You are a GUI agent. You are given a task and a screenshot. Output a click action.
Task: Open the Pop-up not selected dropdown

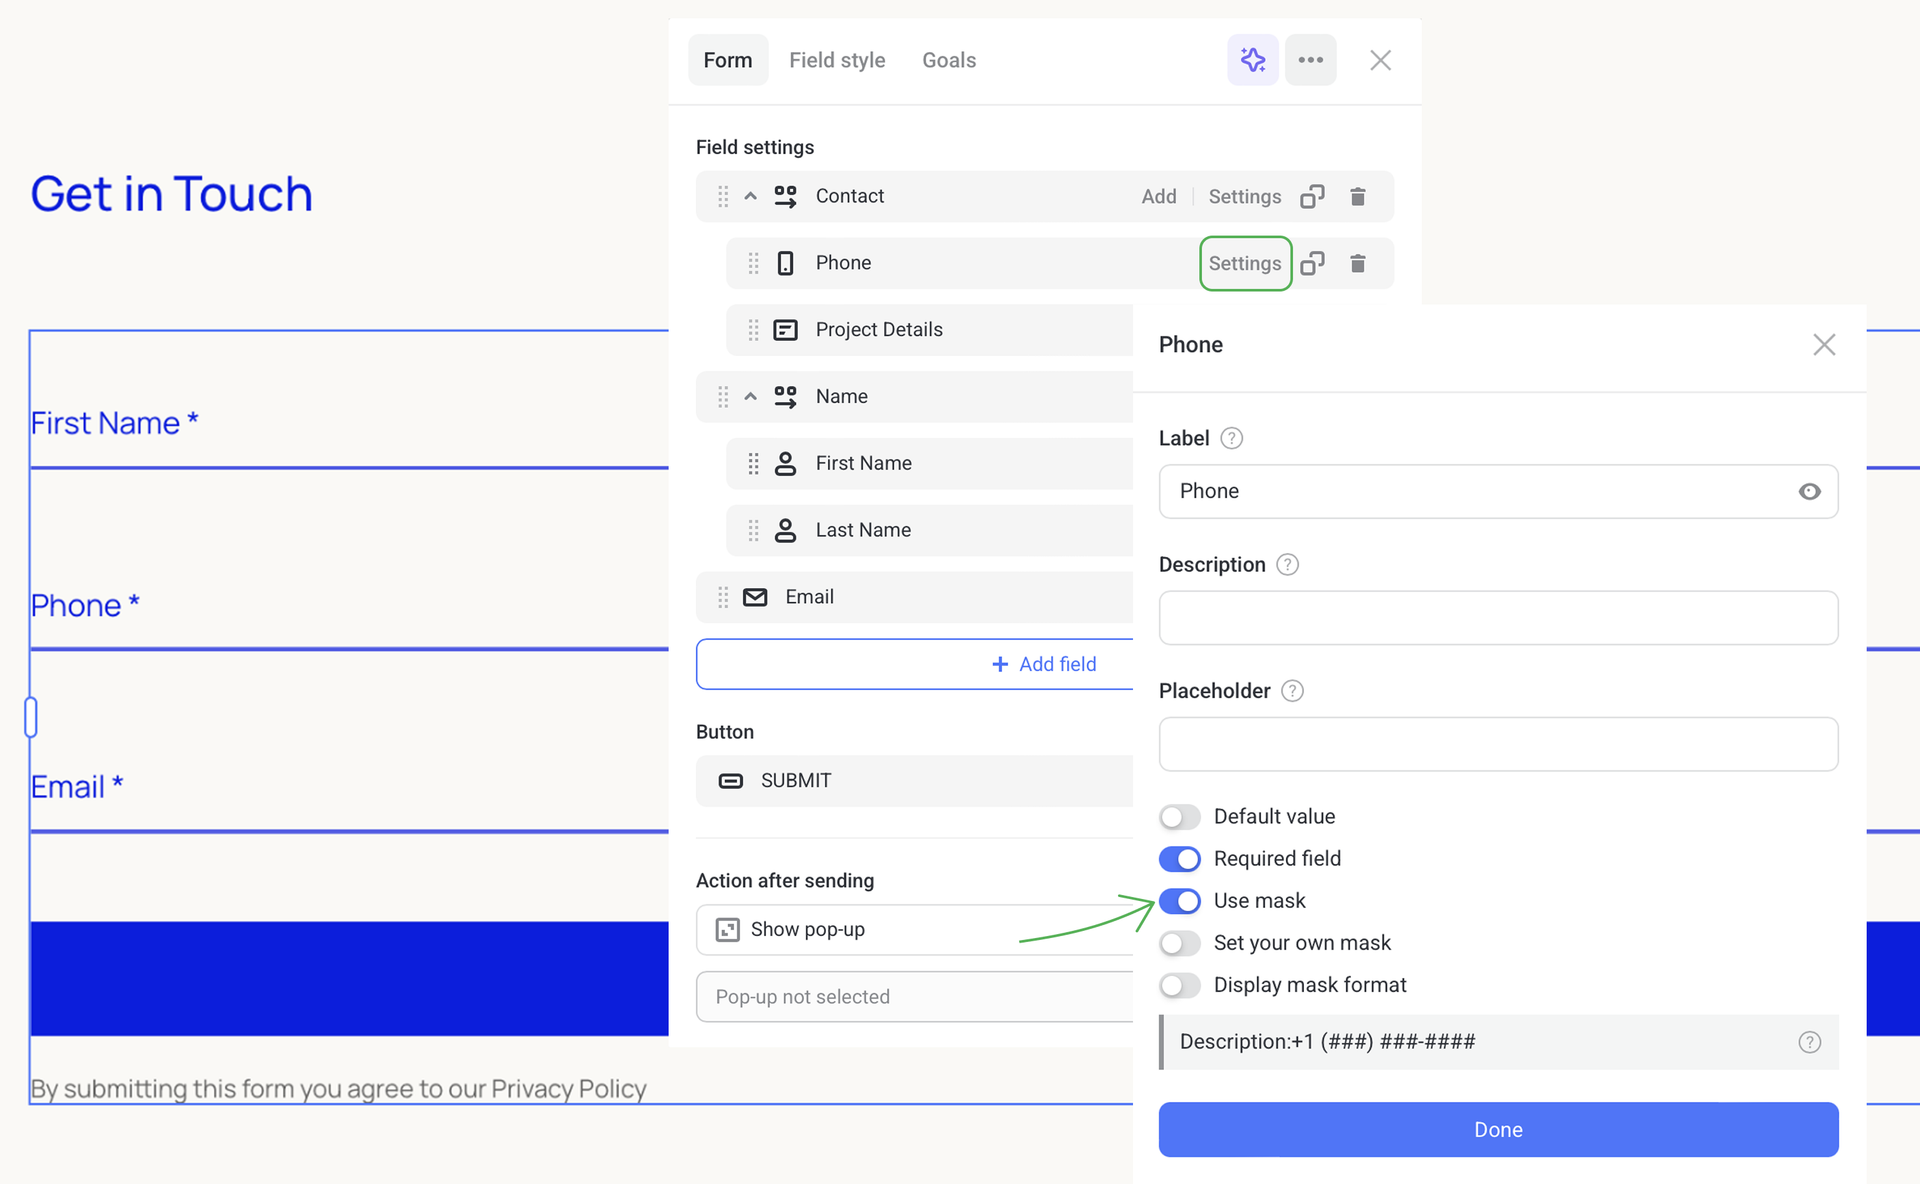[x=914, y=997]
